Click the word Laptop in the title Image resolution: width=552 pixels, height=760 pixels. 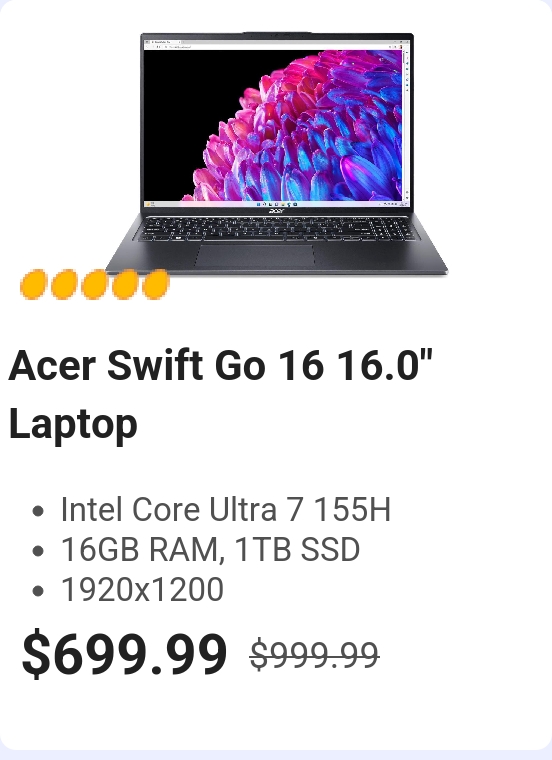point(73,424)
